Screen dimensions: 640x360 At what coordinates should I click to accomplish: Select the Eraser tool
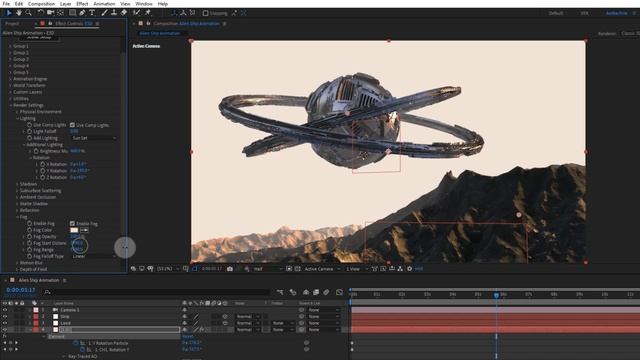[124, 13]
